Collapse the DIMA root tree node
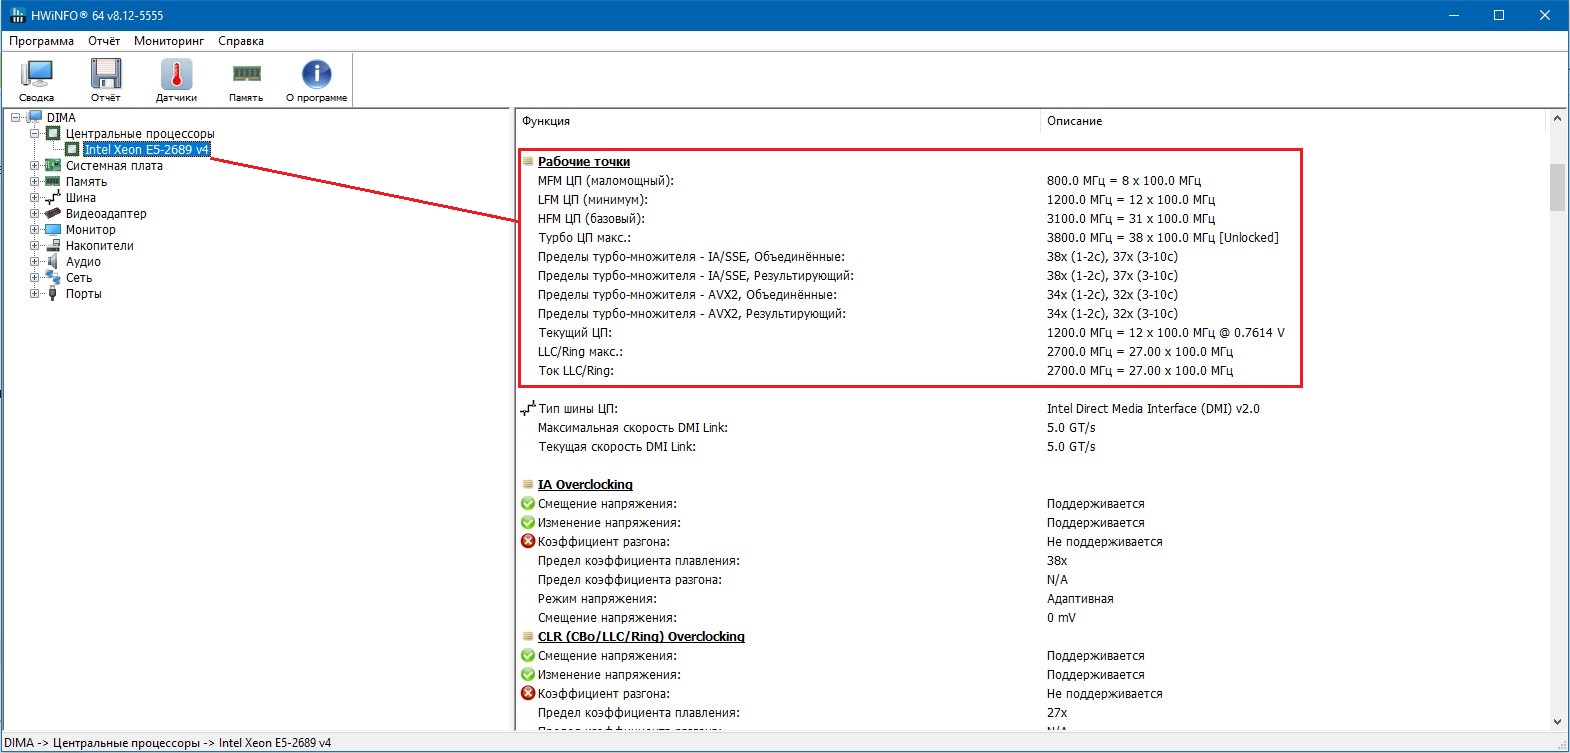 click(16, 117)
